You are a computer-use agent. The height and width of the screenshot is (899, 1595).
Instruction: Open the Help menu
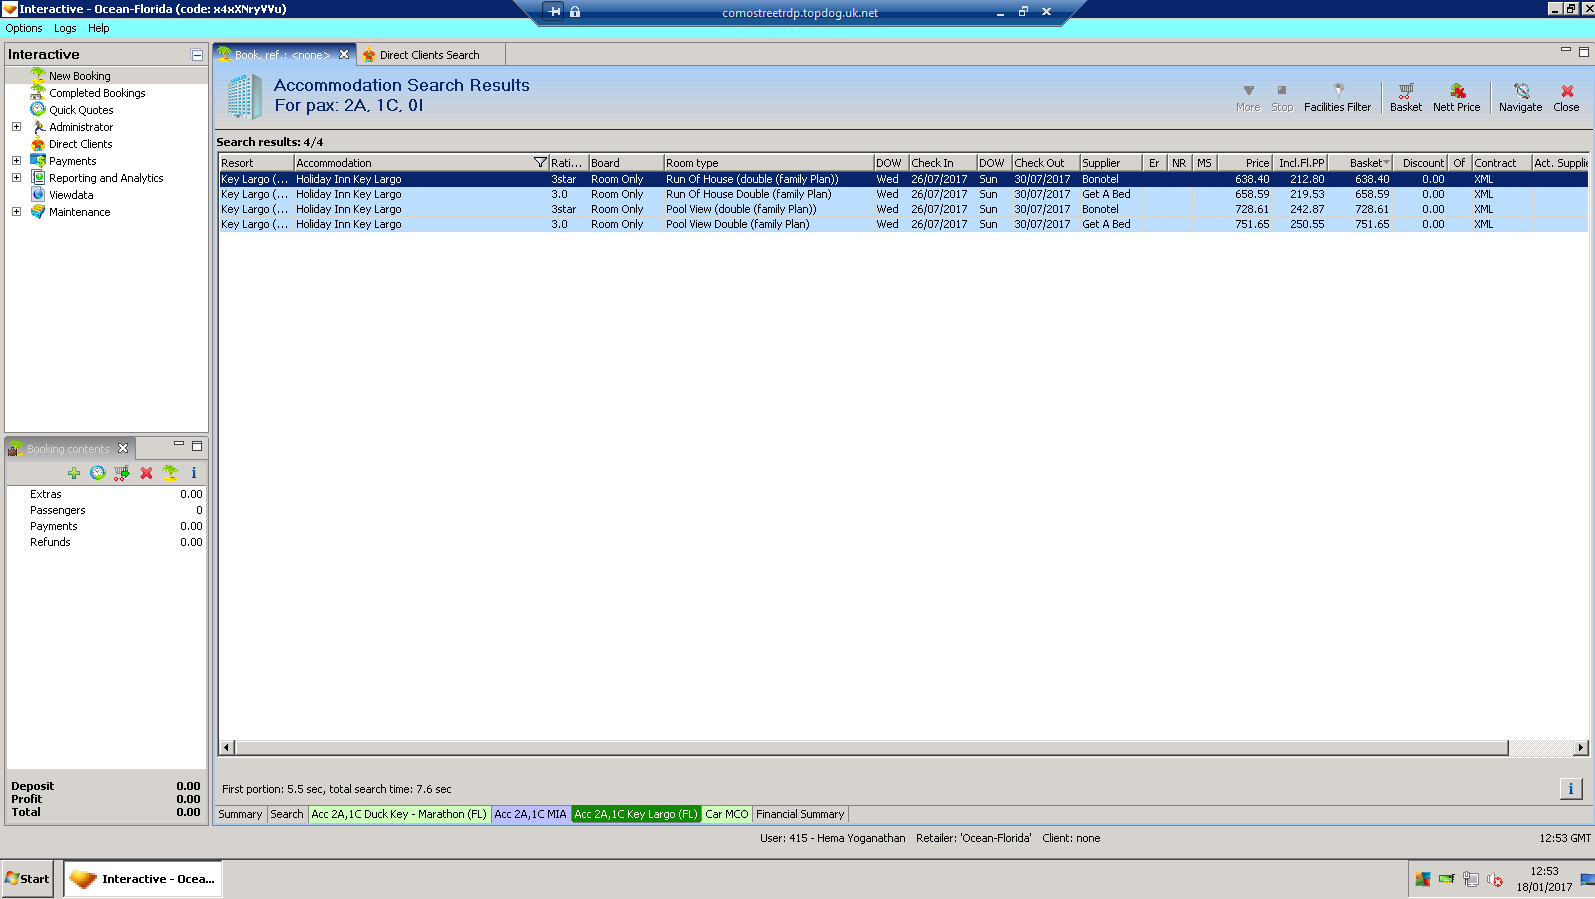(x=98, y=28)
